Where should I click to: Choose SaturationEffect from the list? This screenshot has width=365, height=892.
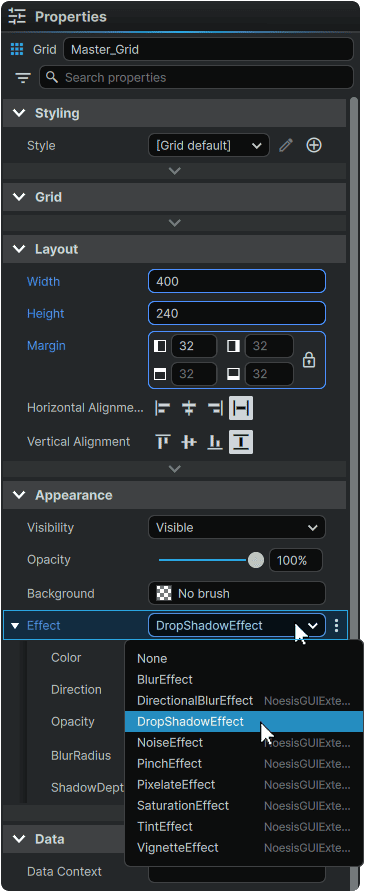click(244, 806)
